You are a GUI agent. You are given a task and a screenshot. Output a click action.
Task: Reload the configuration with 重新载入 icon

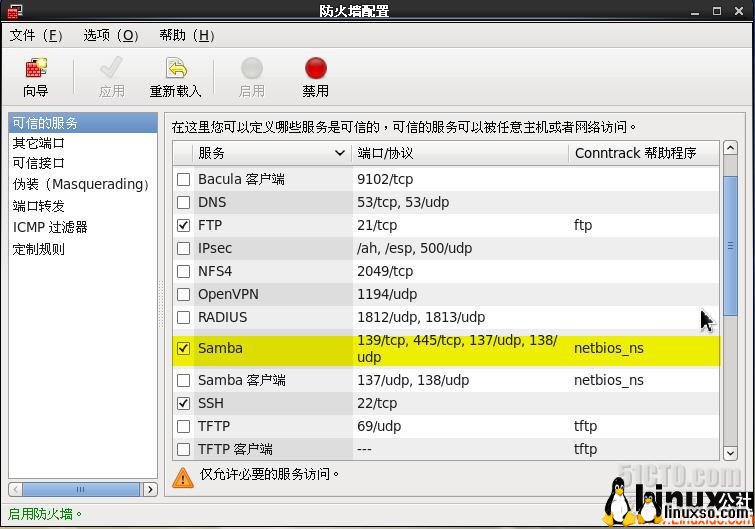tap(176, 68)
